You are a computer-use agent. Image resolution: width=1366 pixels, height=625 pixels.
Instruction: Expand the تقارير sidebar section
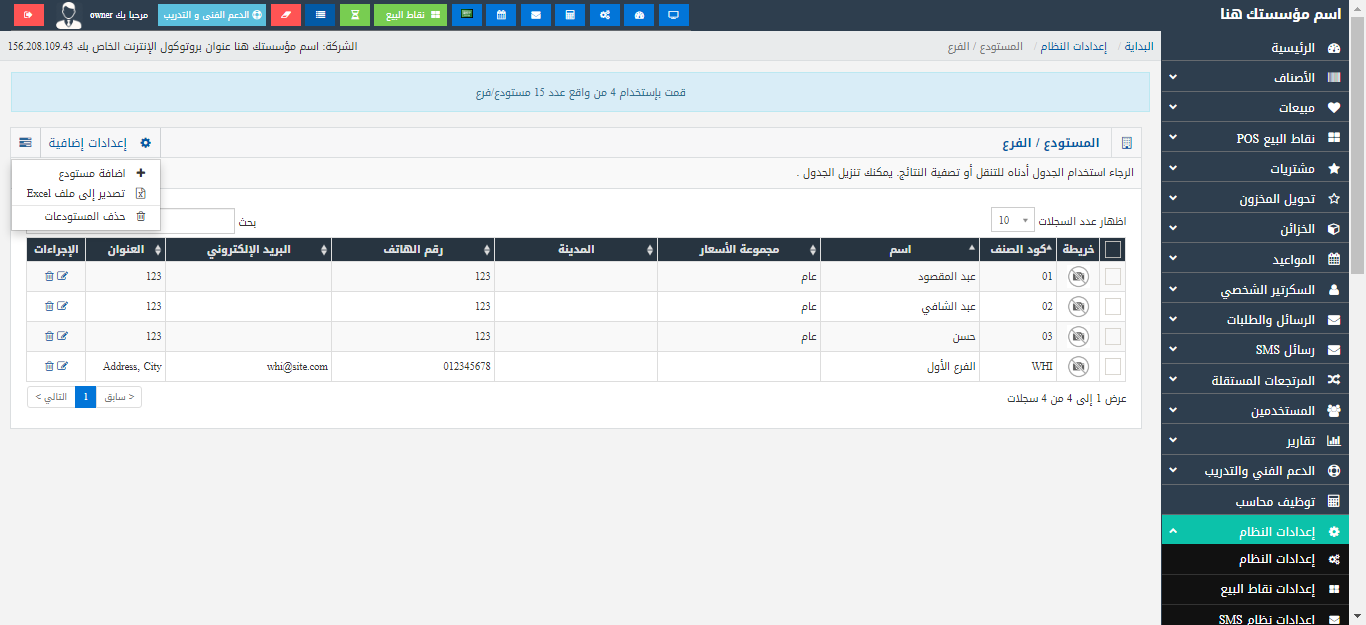1263,440
